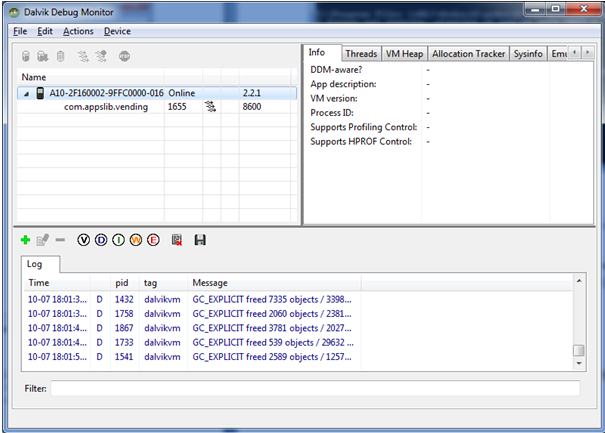Image resolution: width=605 pixels, height=433 pixels.
Task: Click the log scrollbar down arrow
Action: point(579,364)
